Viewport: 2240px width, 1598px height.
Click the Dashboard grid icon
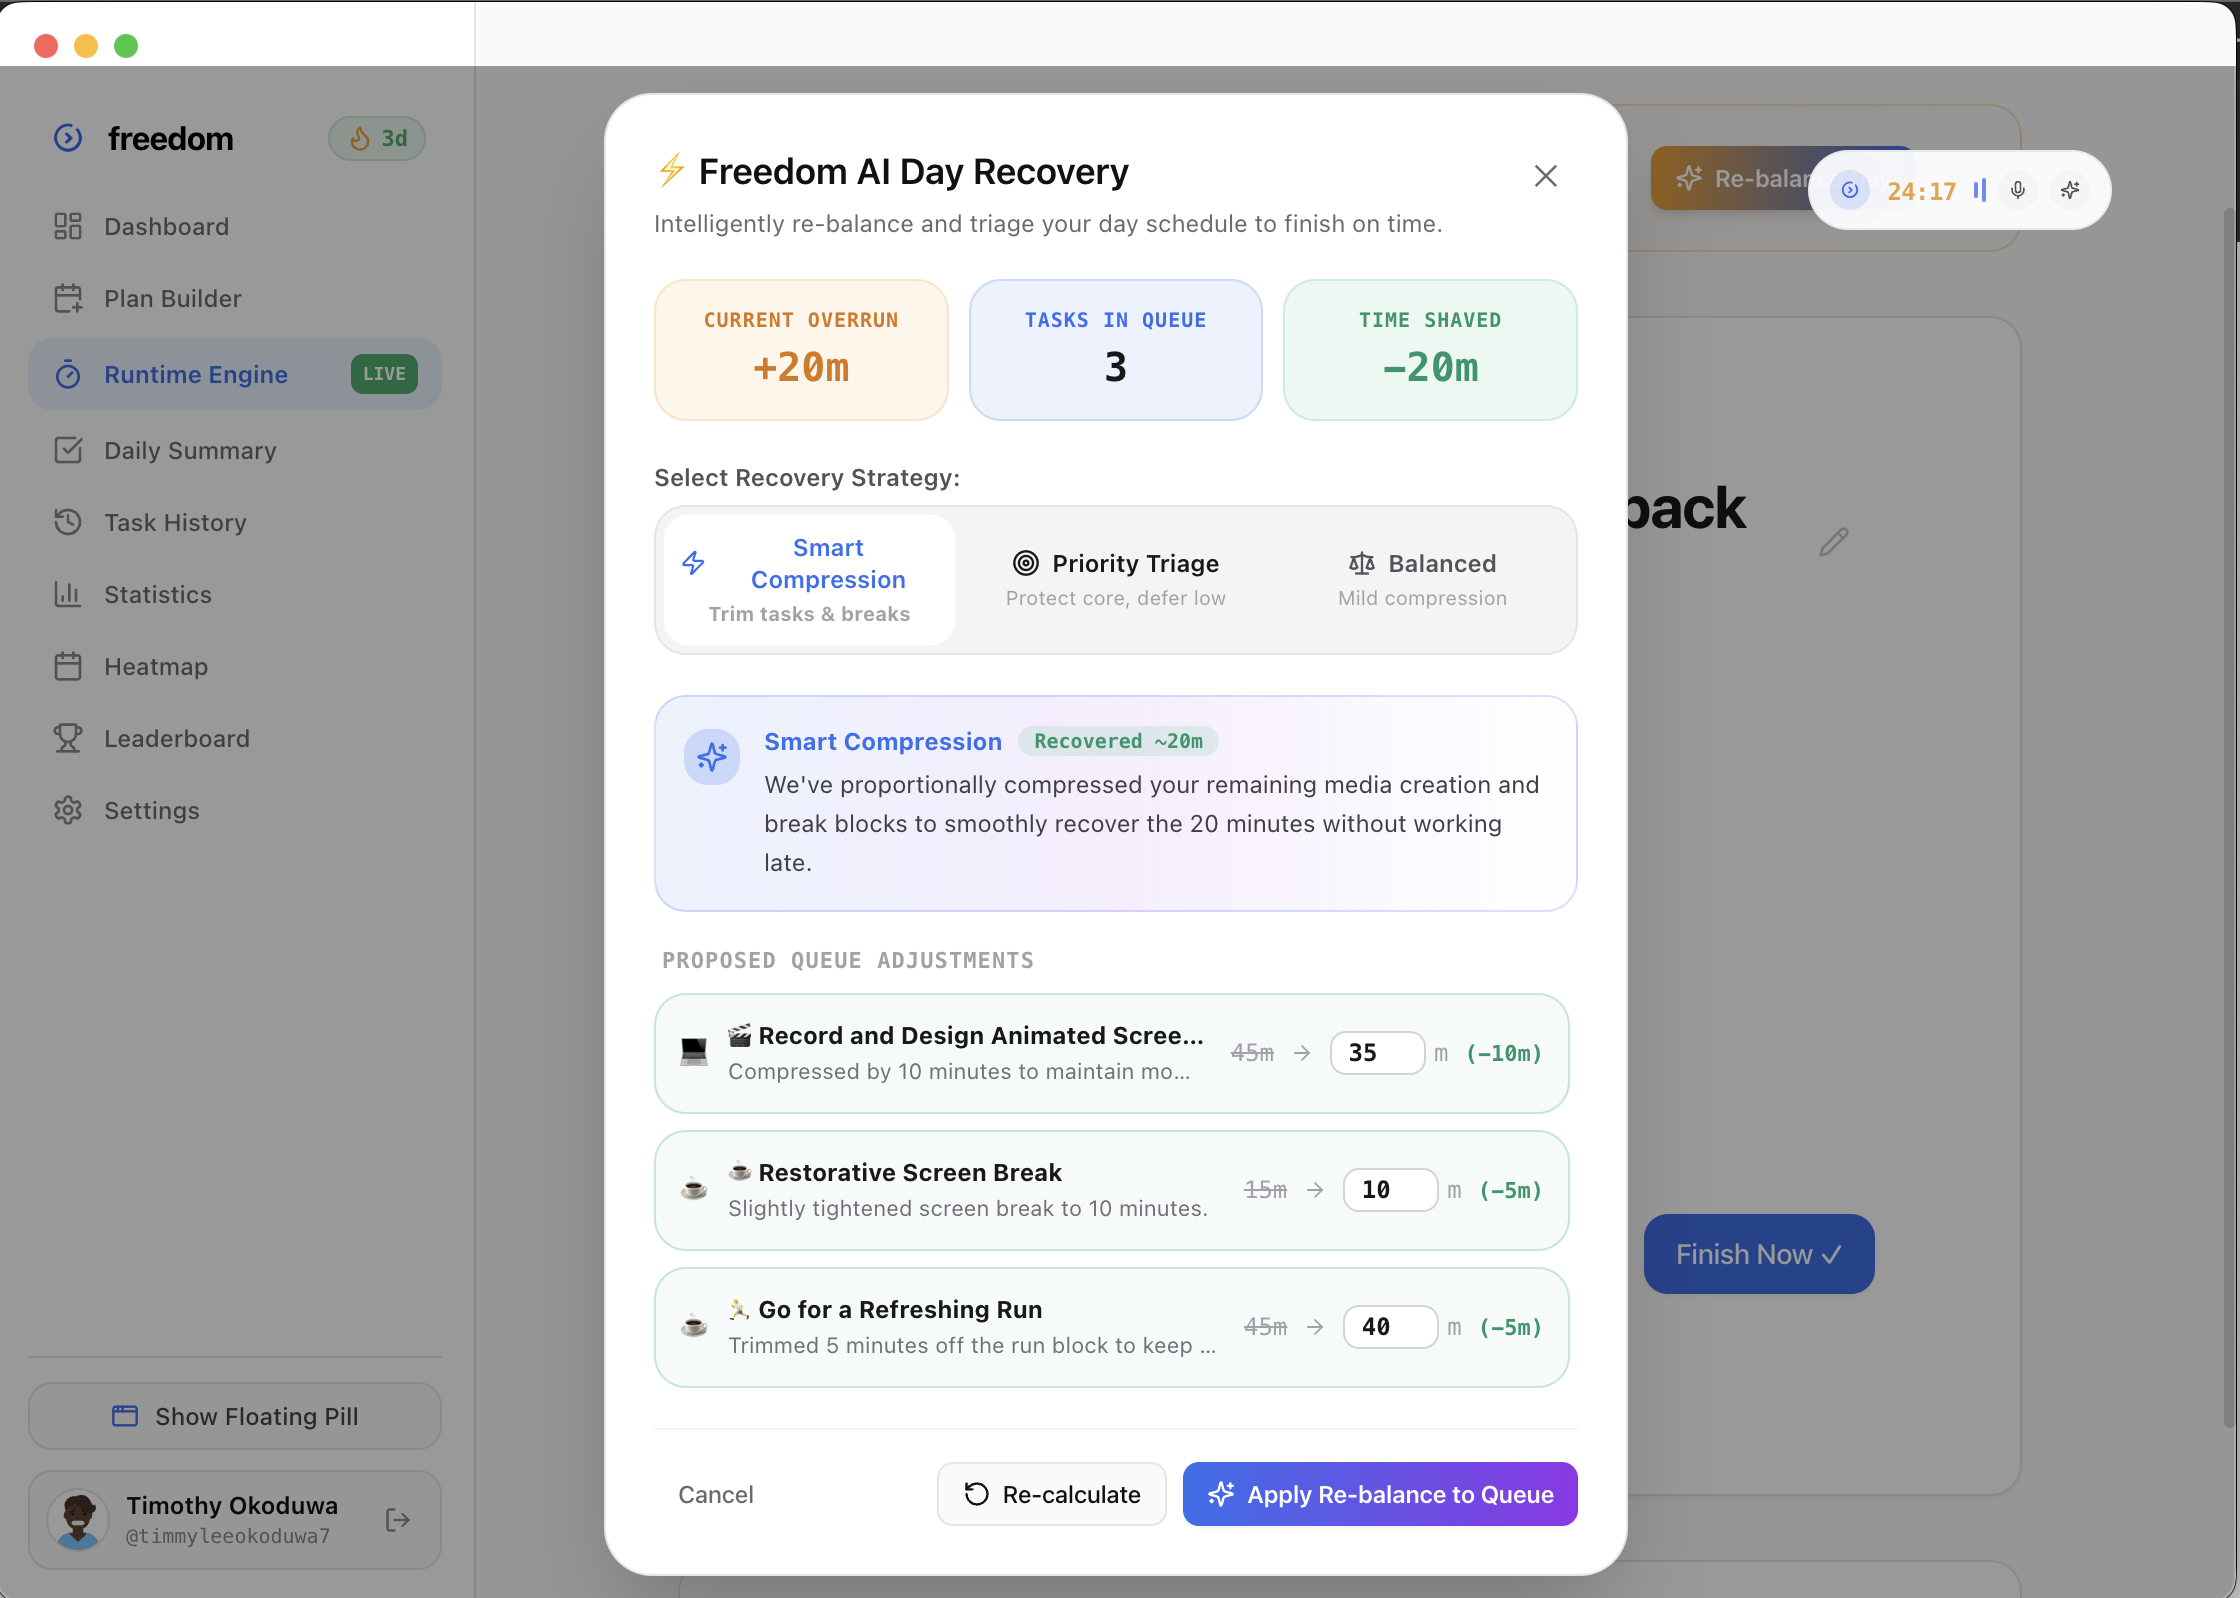68,226
